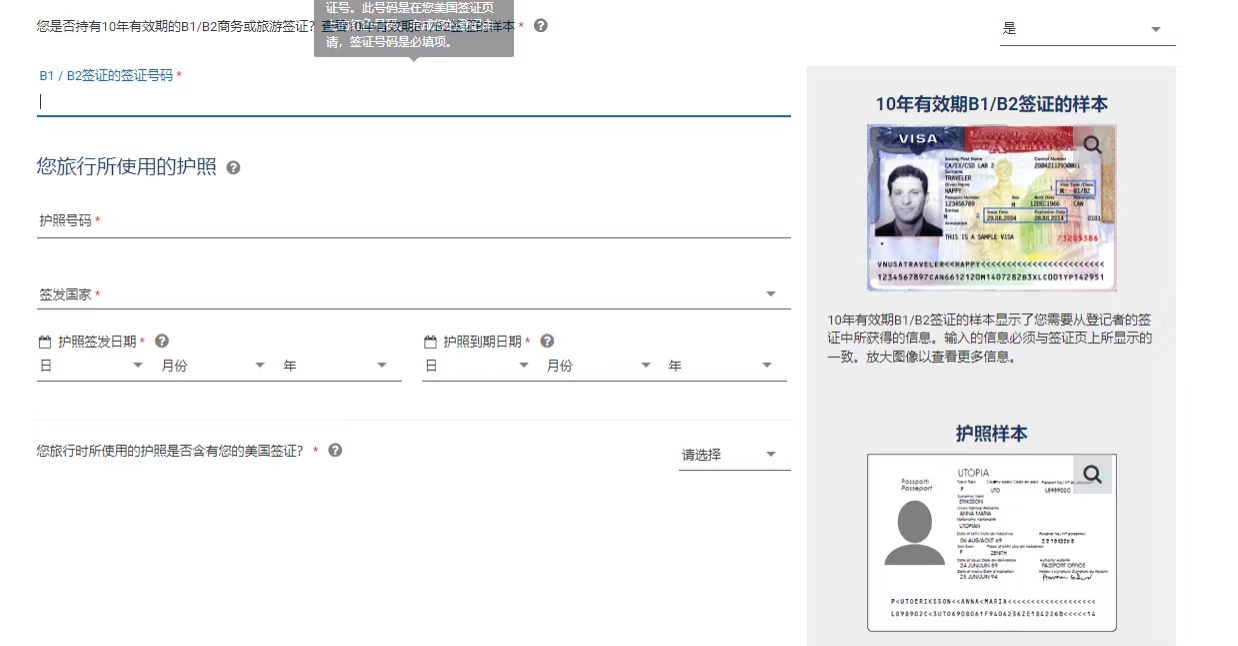Click help icon next to 护照到期日期
1238x646 pixels.
point(547,341)
